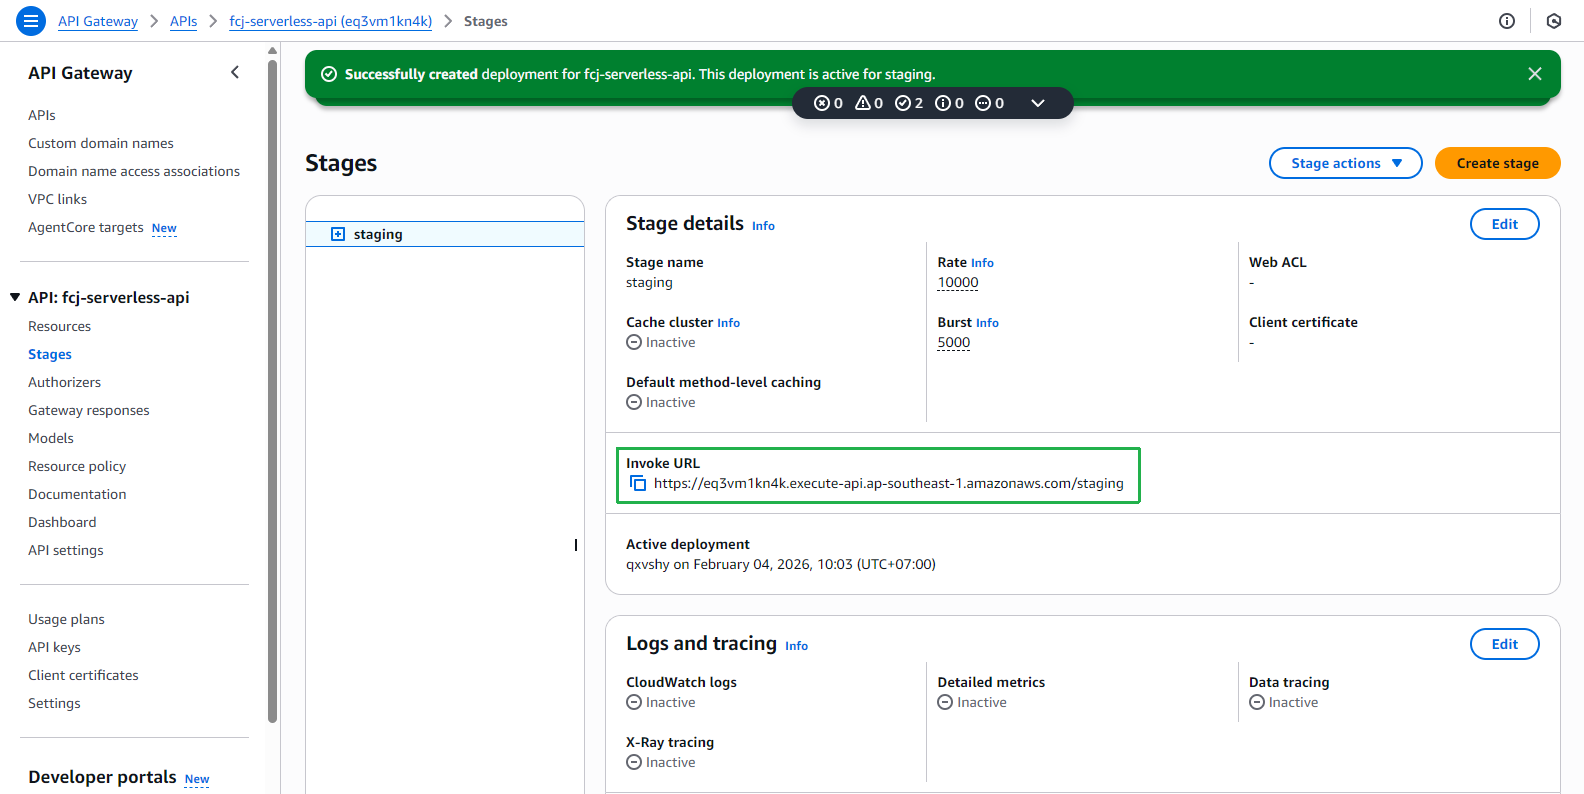Click the New badge beside AgentCore targets
The image size is (1584, 794).
click(164, 228)
